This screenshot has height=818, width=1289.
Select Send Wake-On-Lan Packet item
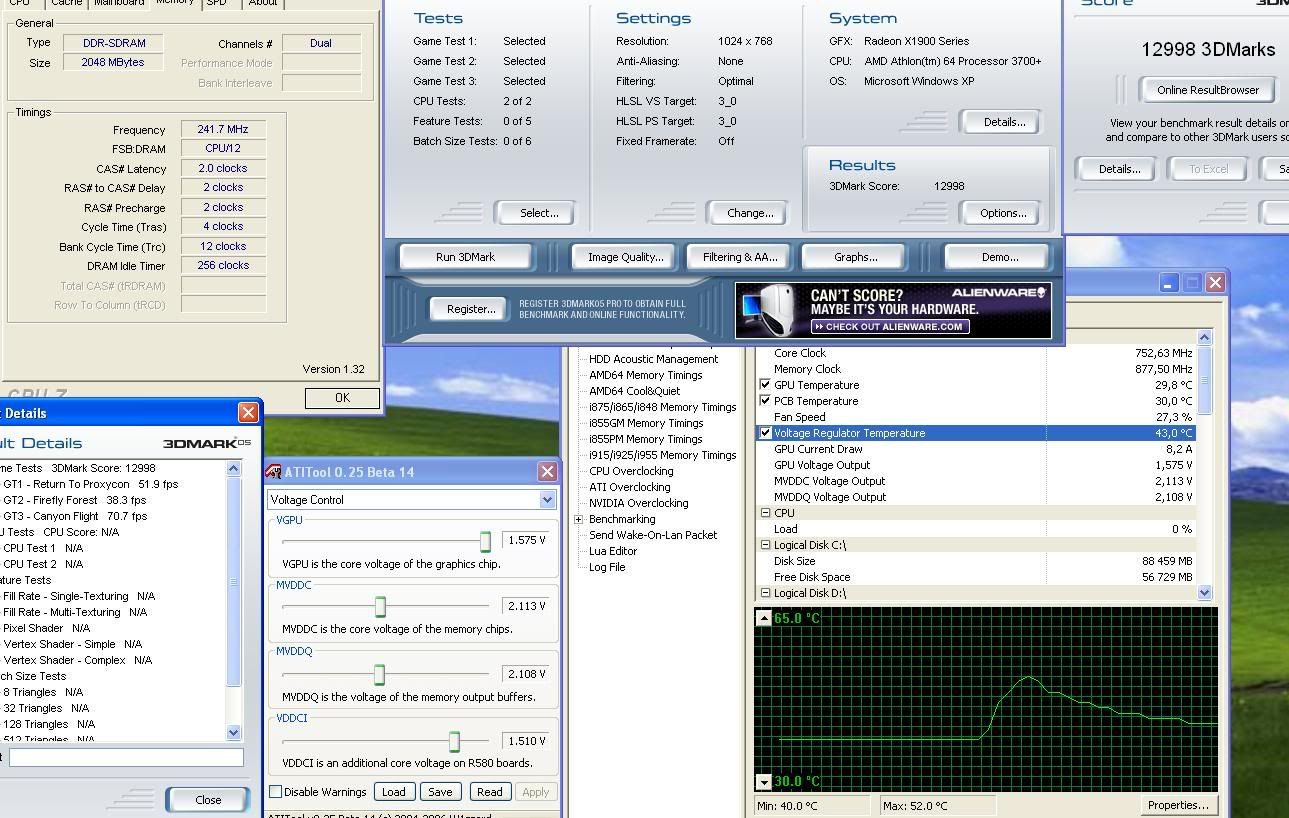point(653,535)
